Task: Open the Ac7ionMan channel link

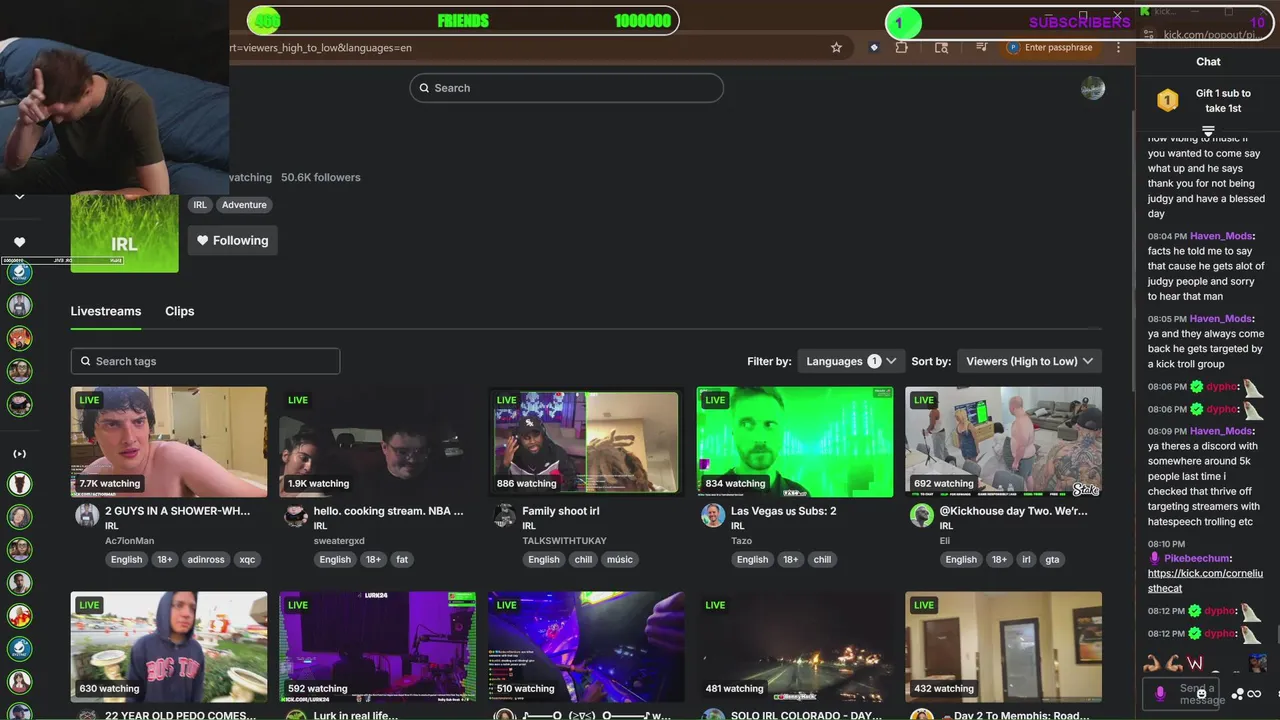Action: click(x=130, y=541)
